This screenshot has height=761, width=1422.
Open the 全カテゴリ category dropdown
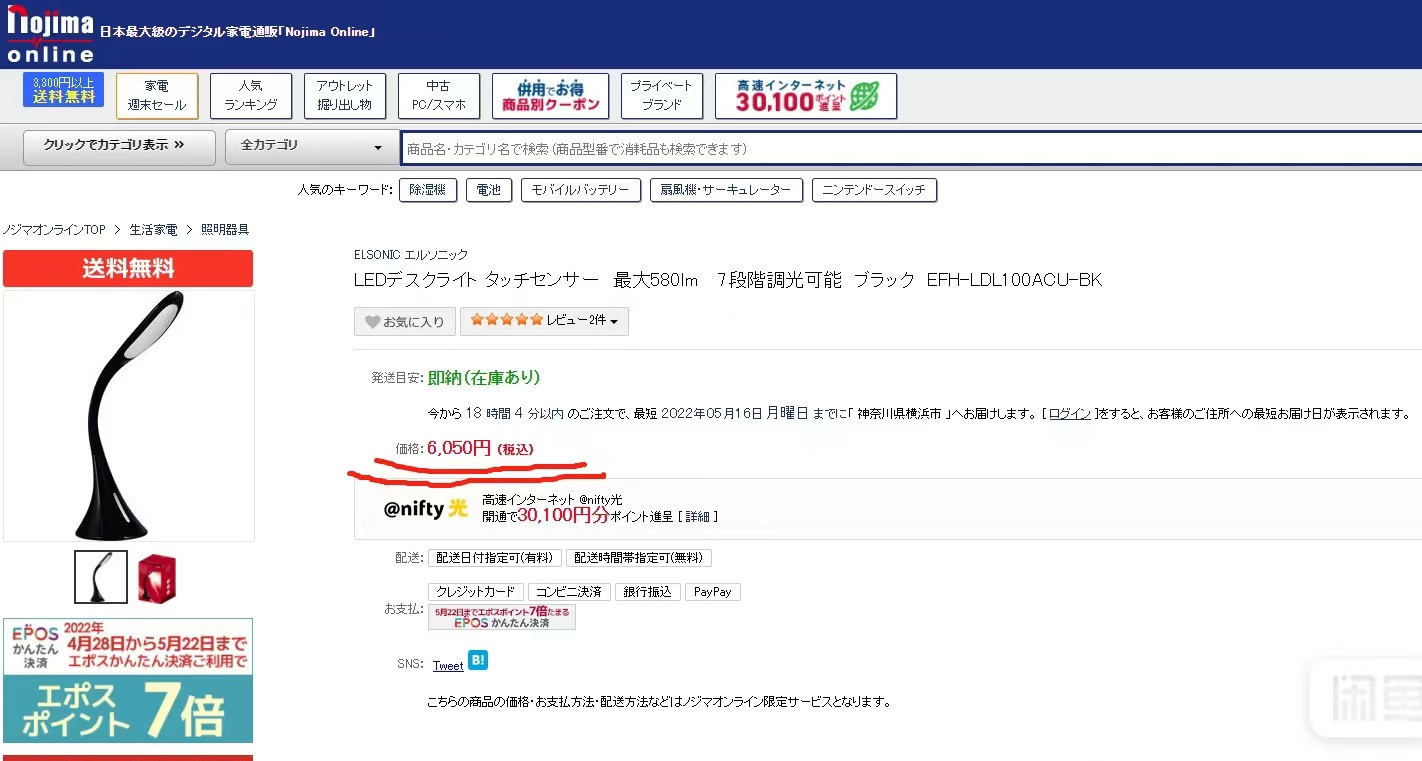310,146
